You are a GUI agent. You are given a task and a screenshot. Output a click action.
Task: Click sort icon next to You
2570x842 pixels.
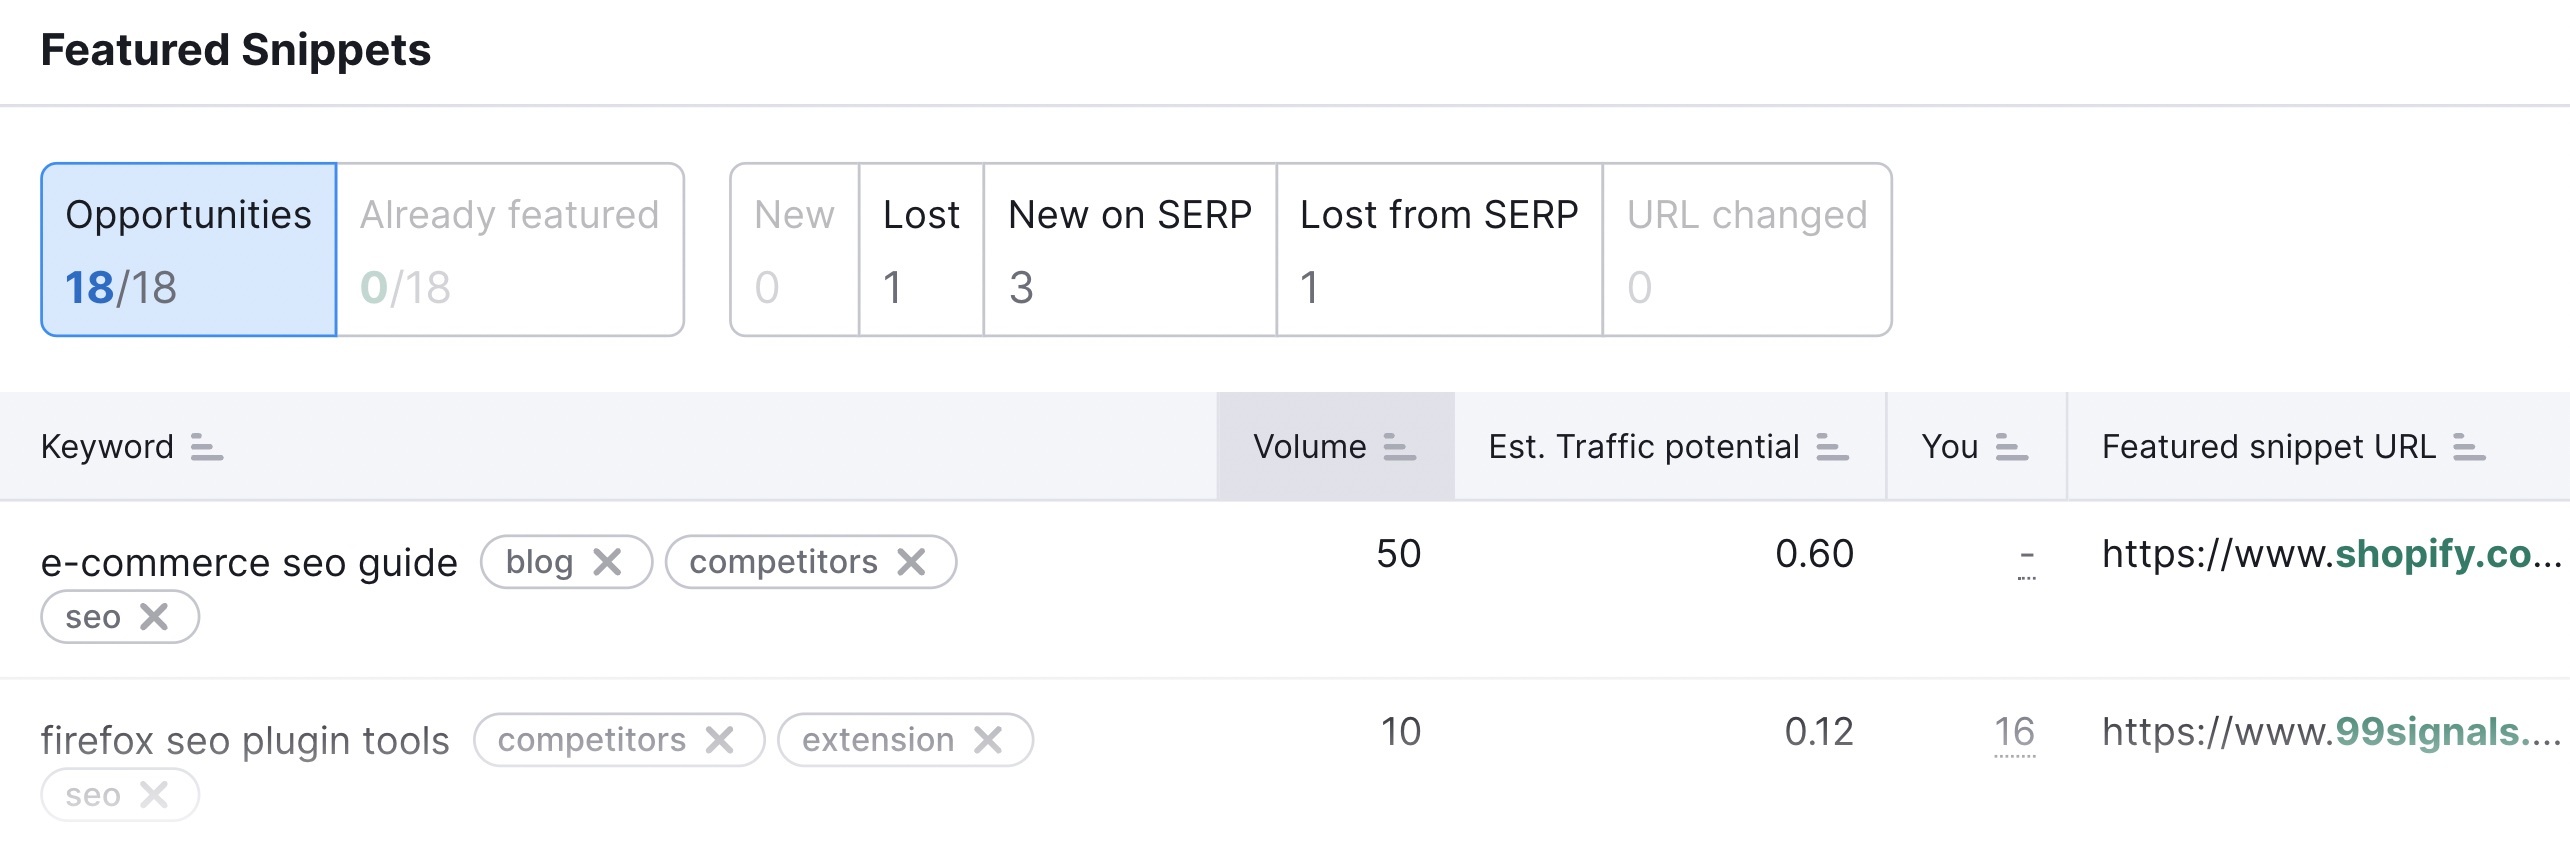click(2011, 447)
